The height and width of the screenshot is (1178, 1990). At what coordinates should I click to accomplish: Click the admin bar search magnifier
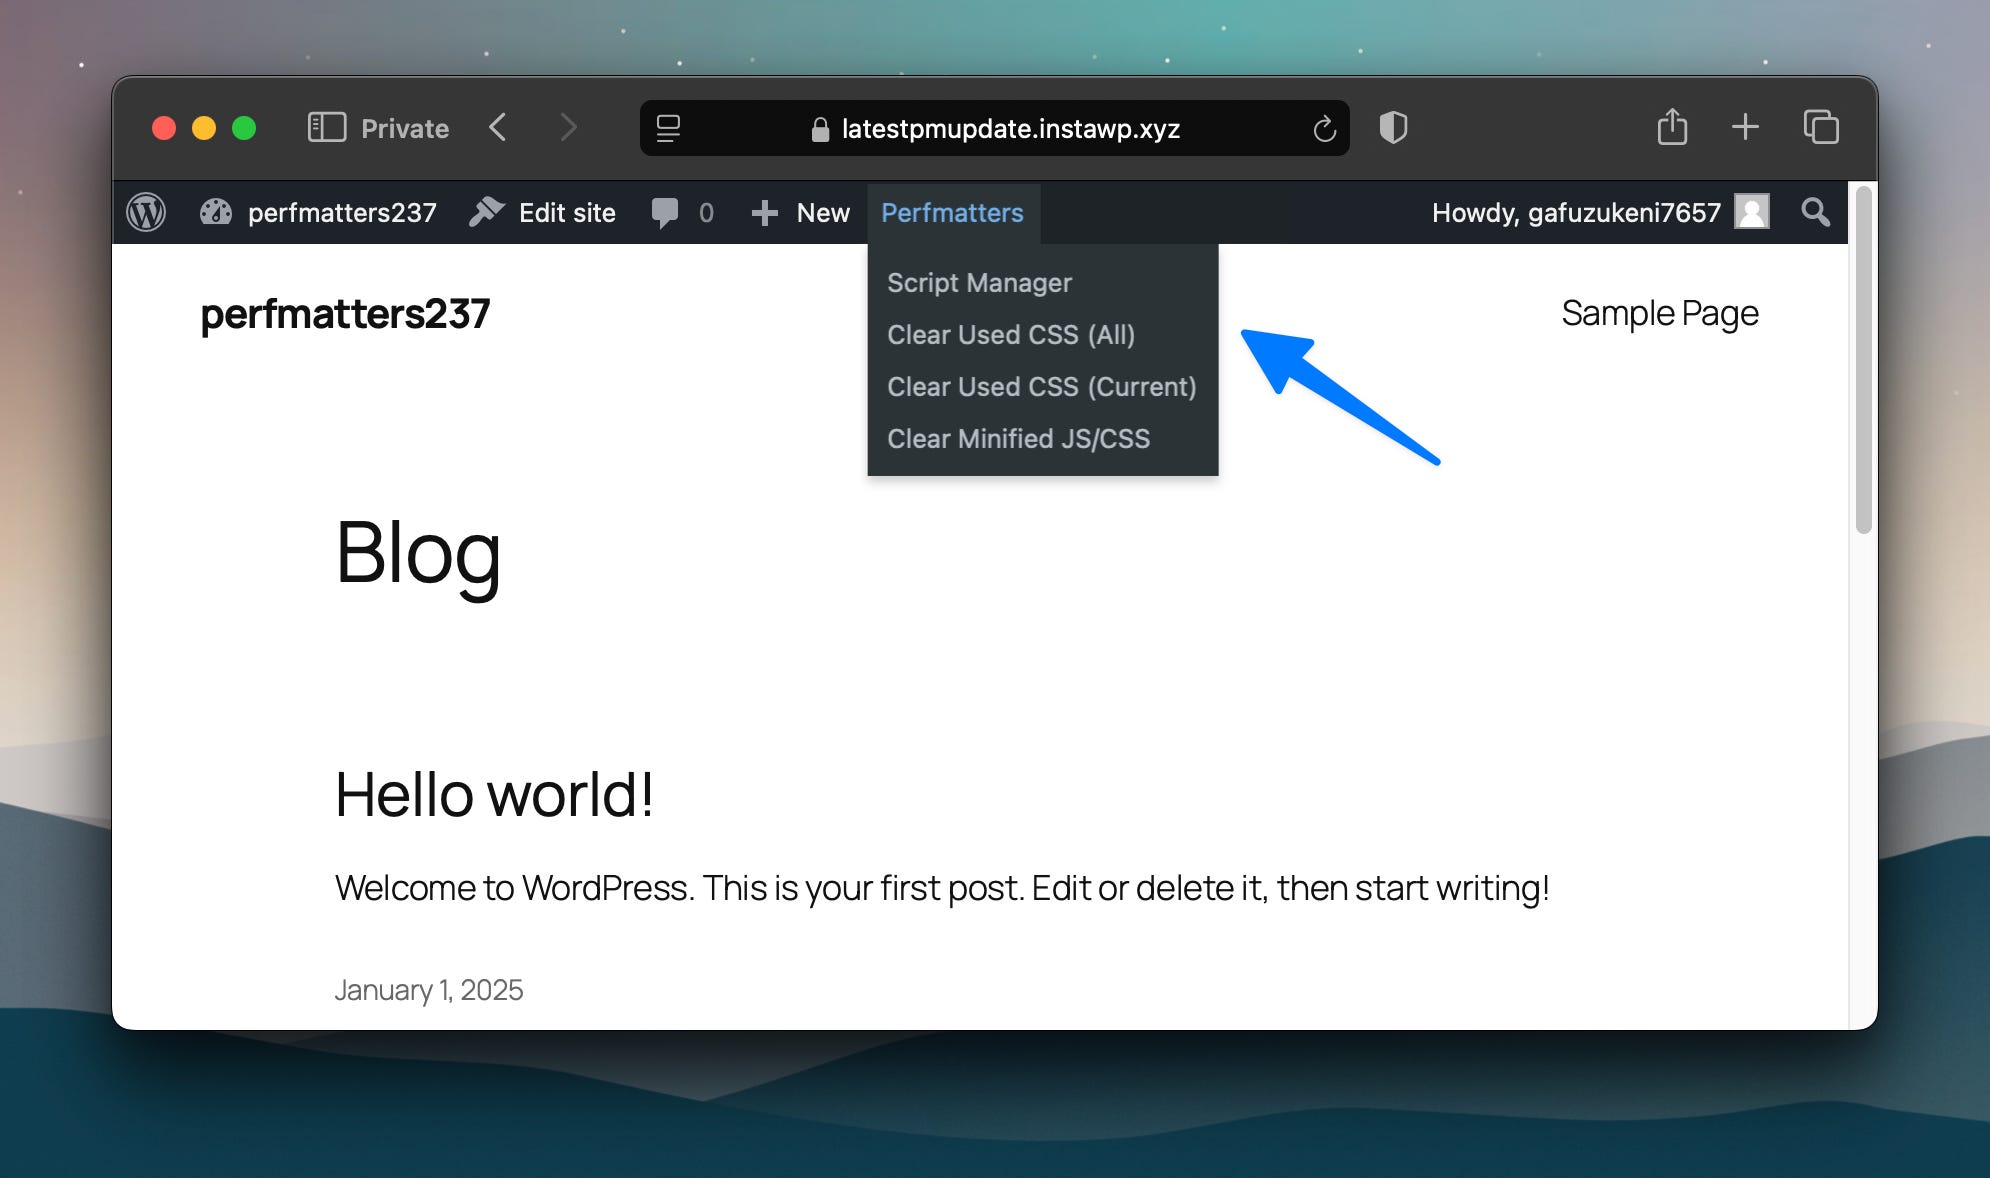tap(1815, 212)
